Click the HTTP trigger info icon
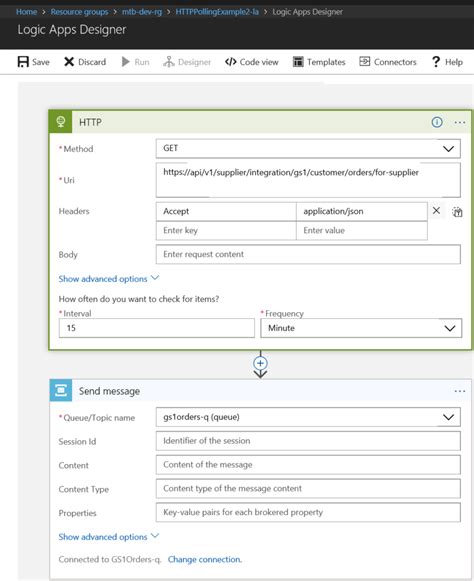Viewport: 474px width, 581px height. (x=437, y=122)
